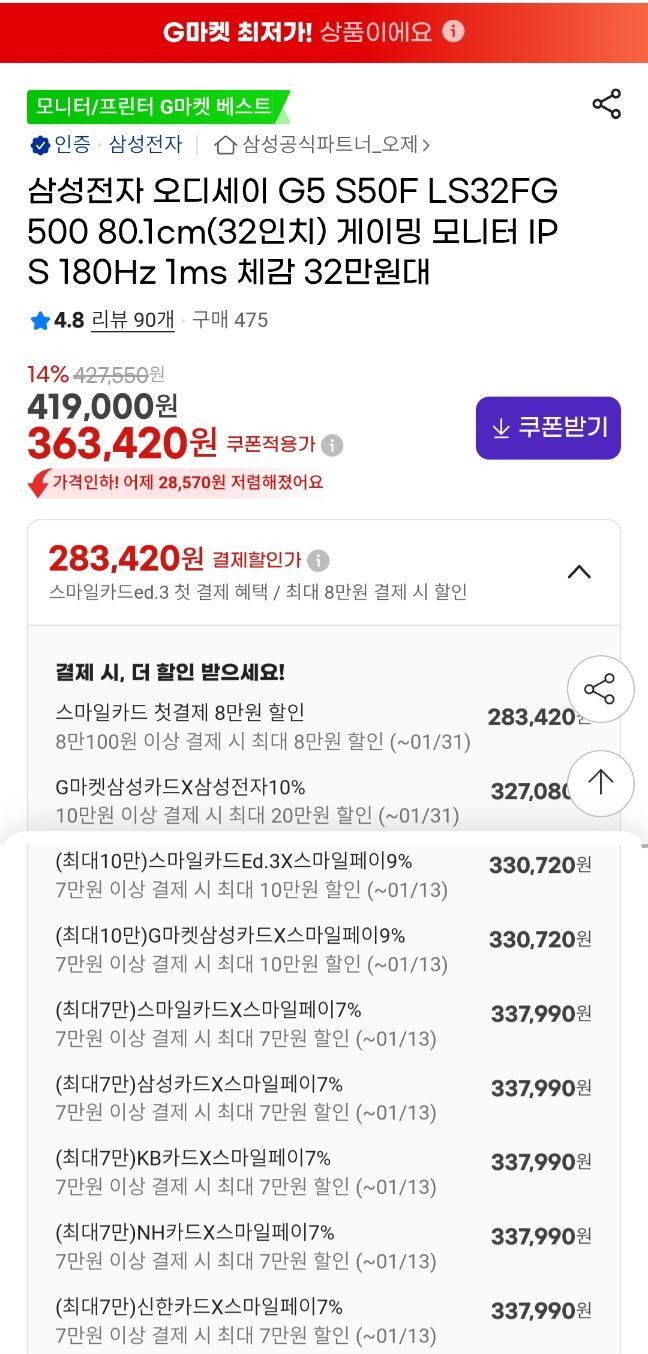The height and width of the screenshot is (1354, 648).
Task: Open the 리뷰 90개 reviews link
Action: (133, 320)
